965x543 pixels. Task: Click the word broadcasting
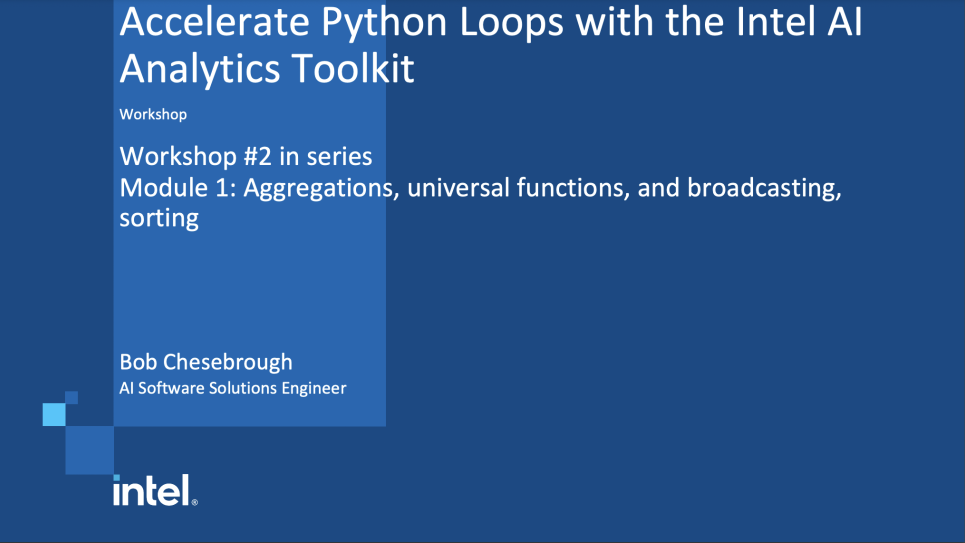click(761, 187)
